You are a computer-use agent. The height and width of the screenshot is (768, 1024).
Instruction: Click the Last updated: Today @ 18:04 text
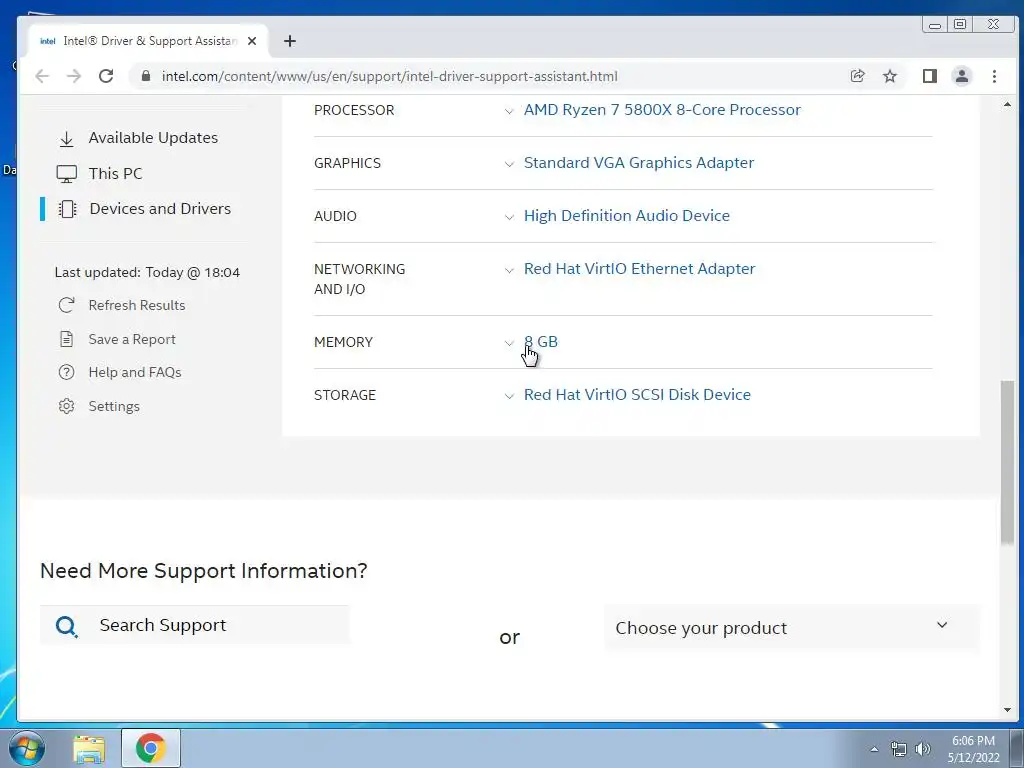[147, 272]
